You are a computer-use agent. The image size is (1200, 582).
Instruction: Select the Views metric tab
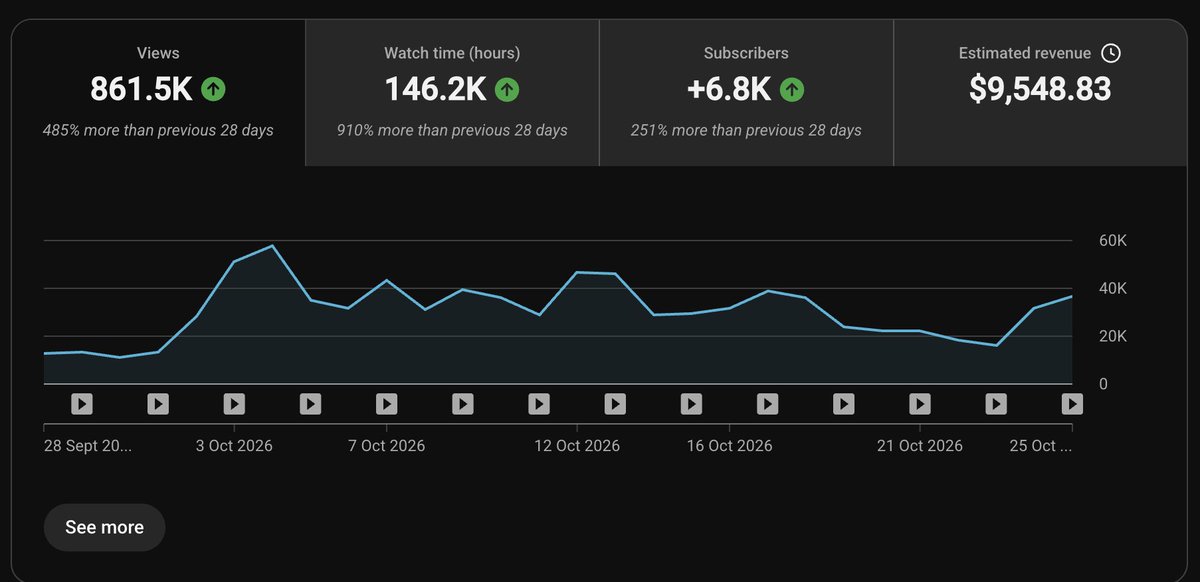158,93
